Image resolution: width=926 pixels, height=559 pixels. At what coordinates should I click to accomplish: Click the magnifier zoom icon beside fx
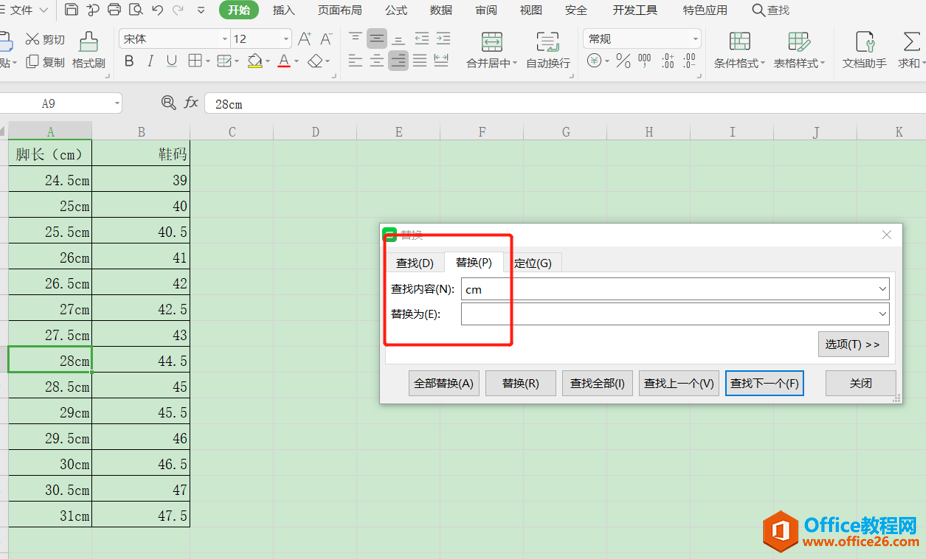[x=168, y=103]
